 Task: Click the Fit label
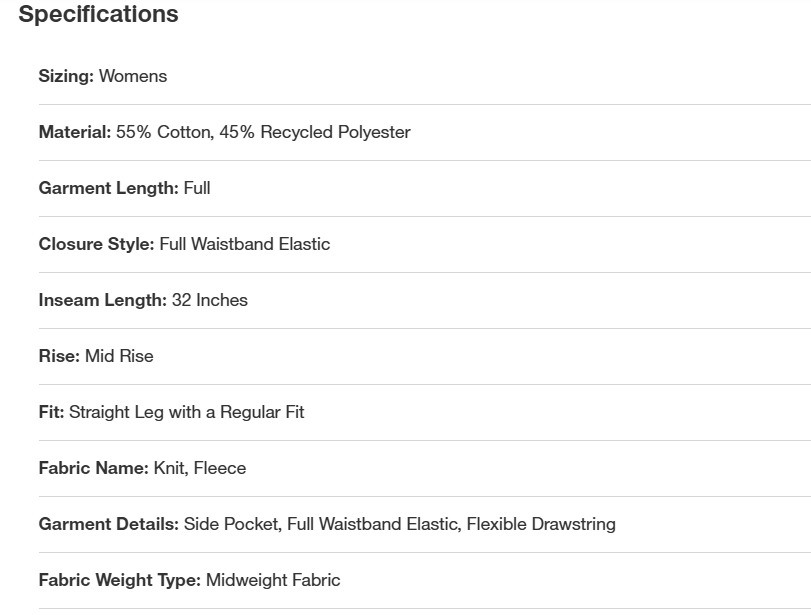coord(51,412)
